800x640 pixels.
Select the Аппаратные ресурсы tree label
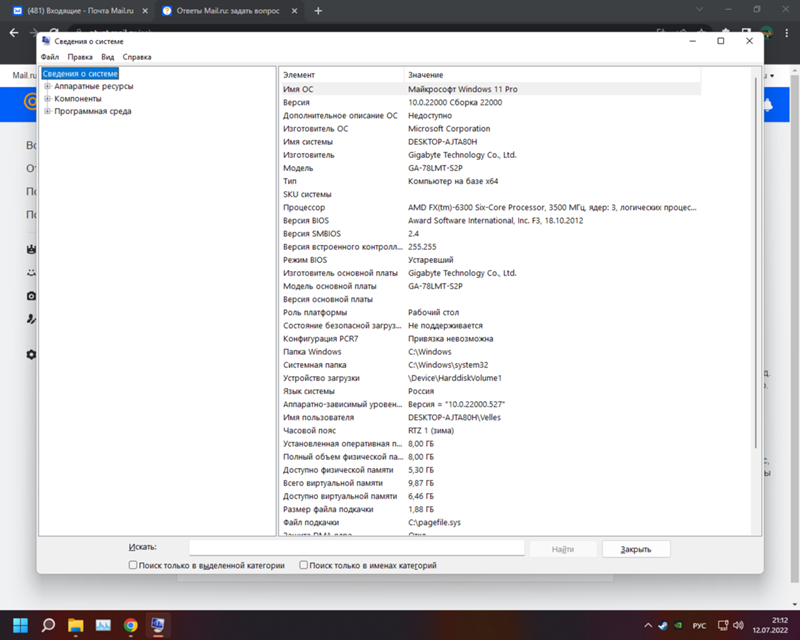[x=93, y=86]
